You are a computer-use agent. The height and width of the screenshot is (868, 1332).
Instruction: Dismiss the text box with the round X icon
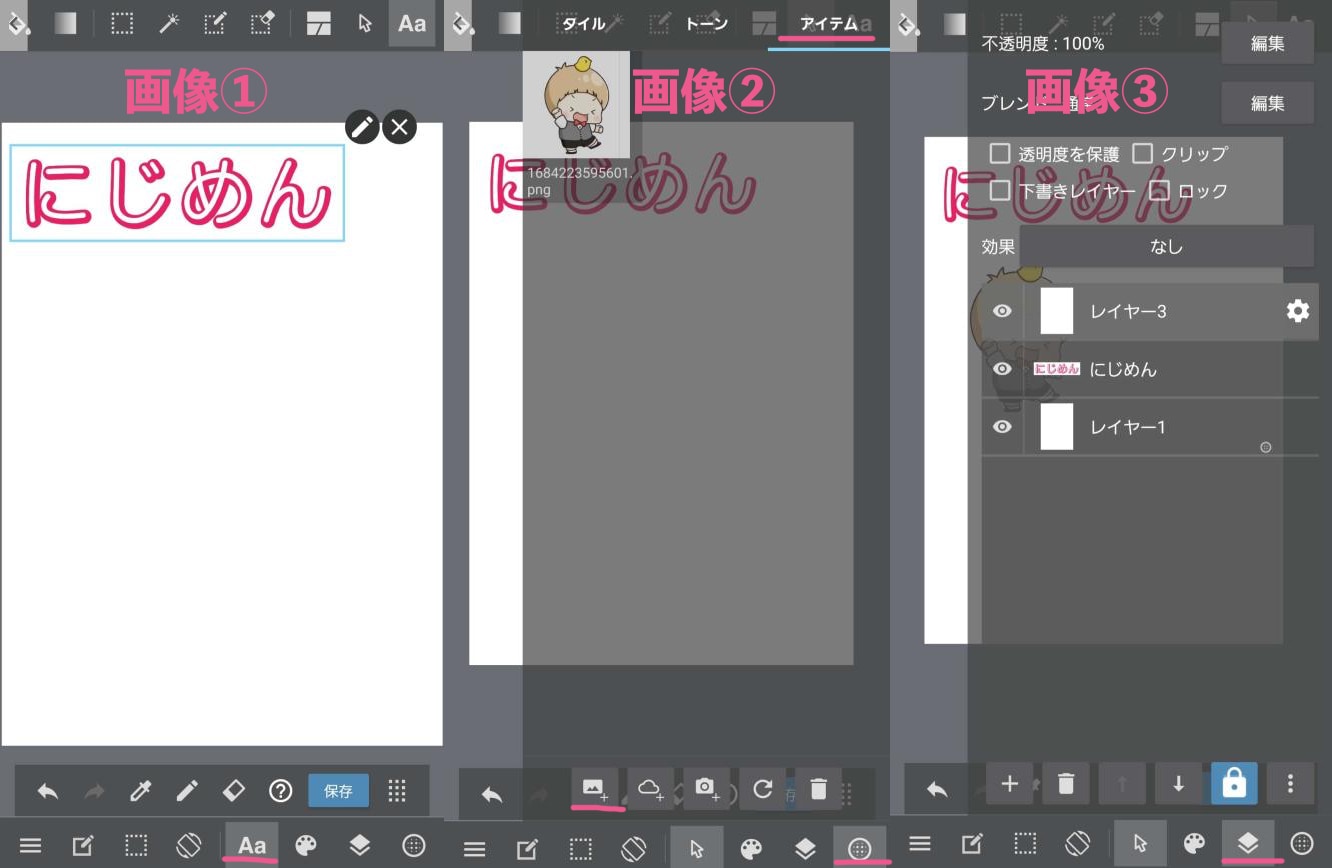(x=399, y=127)
